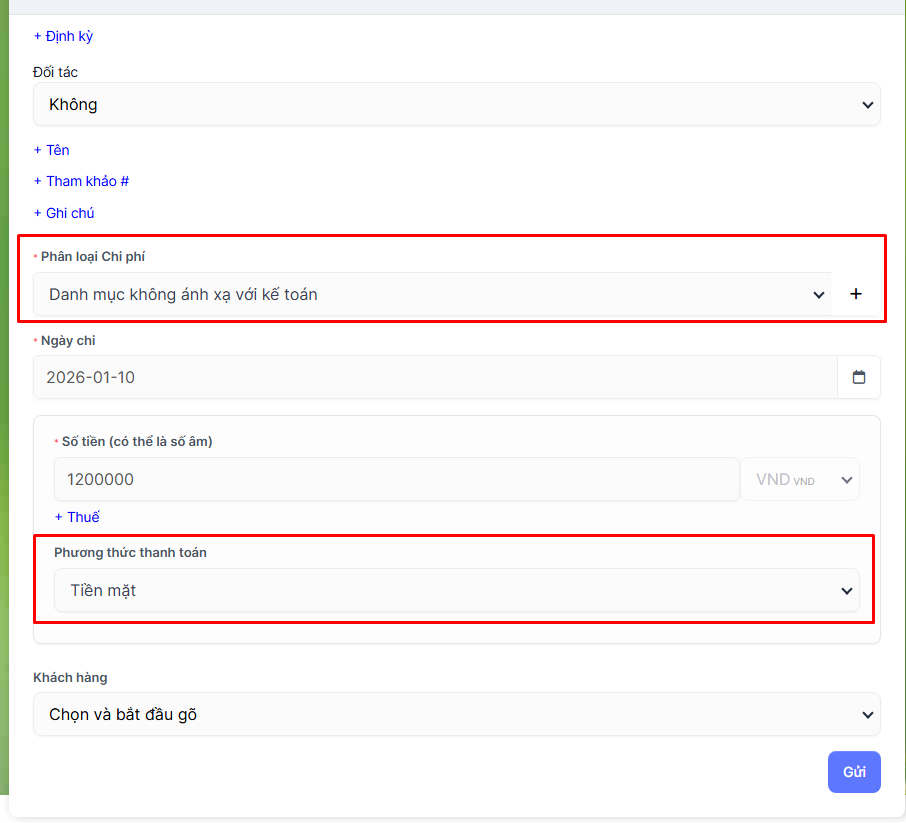Click the + Tham khảo # link
The width and height of the screenshot is (906, 823).
[x=81, y=181]
